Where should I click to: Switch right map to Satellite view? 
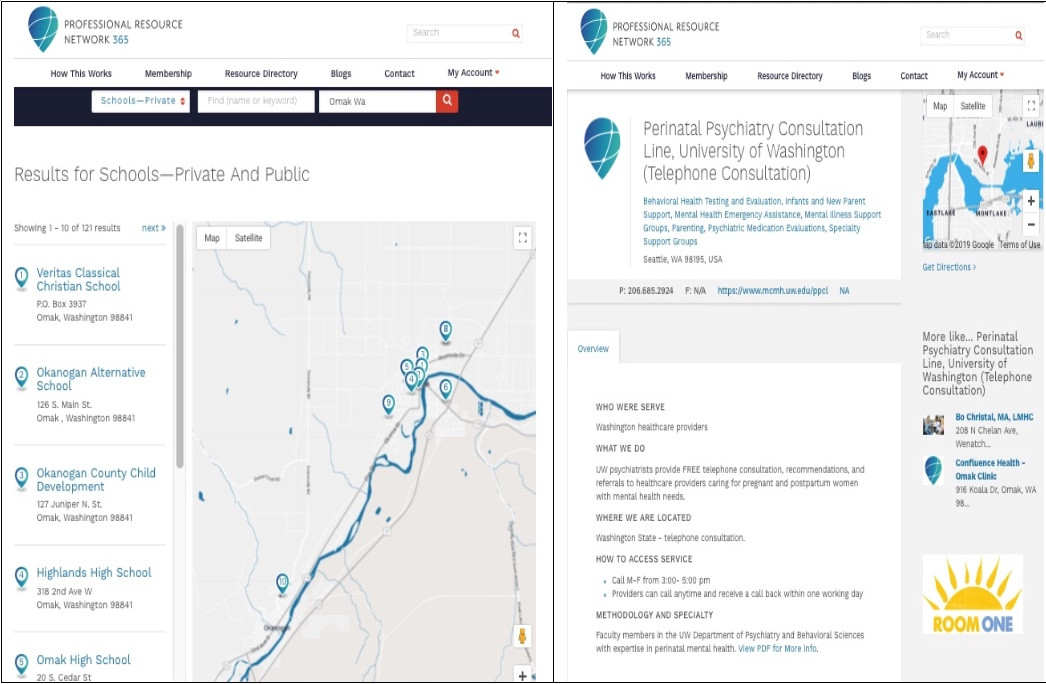972,106
